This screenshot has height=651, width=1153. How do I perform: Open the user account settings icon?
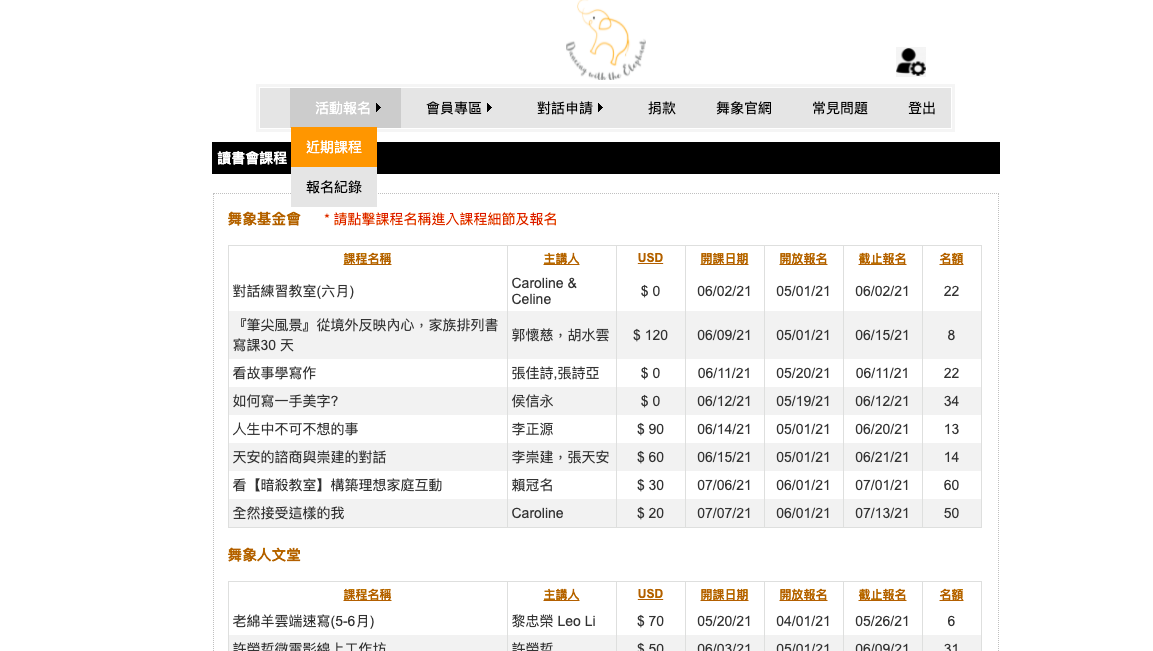tap(910, 62)
